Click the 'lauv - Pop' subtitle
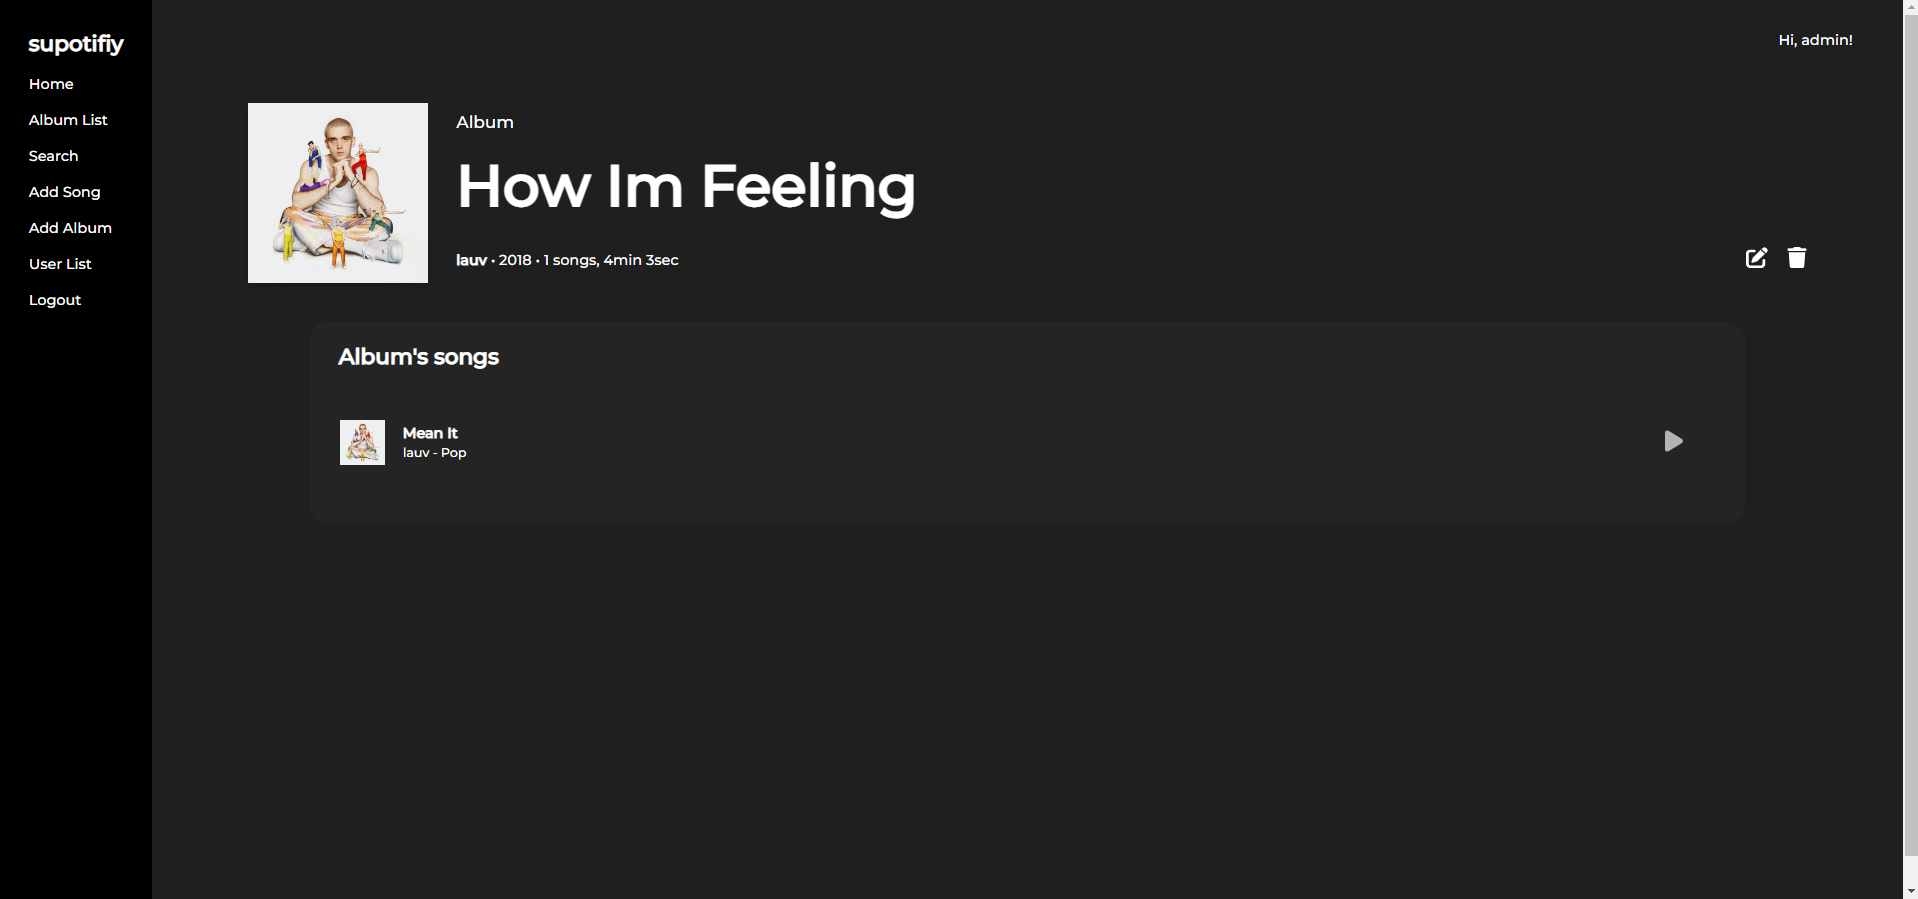Screen dimensions: 1918x899 pos(434,452)
